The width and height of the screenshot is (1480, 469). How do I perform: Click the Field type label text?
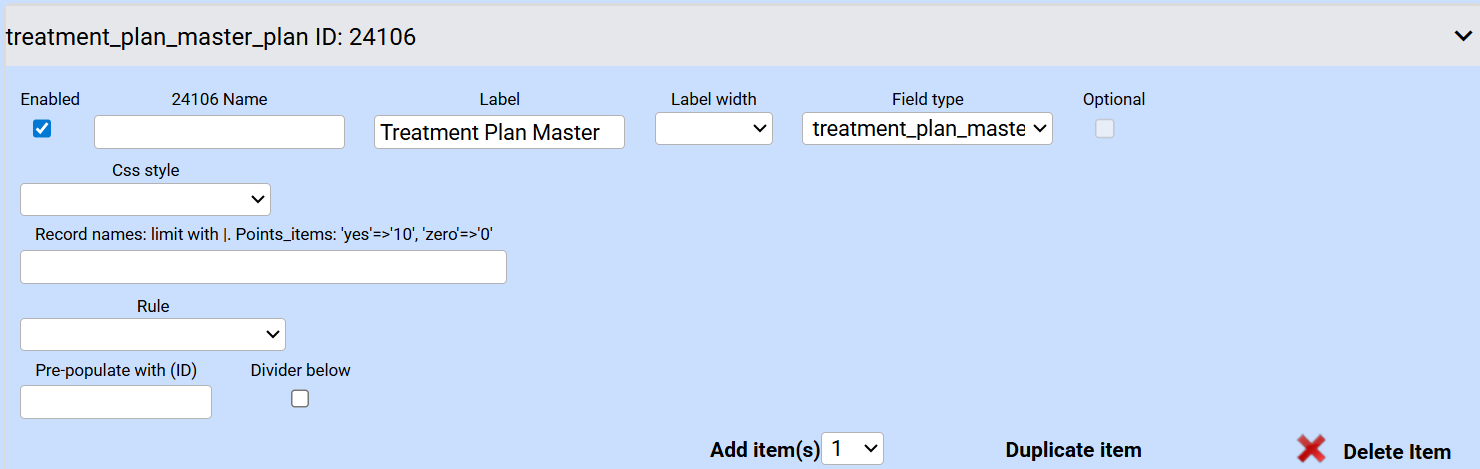click(x=927, y=99)
